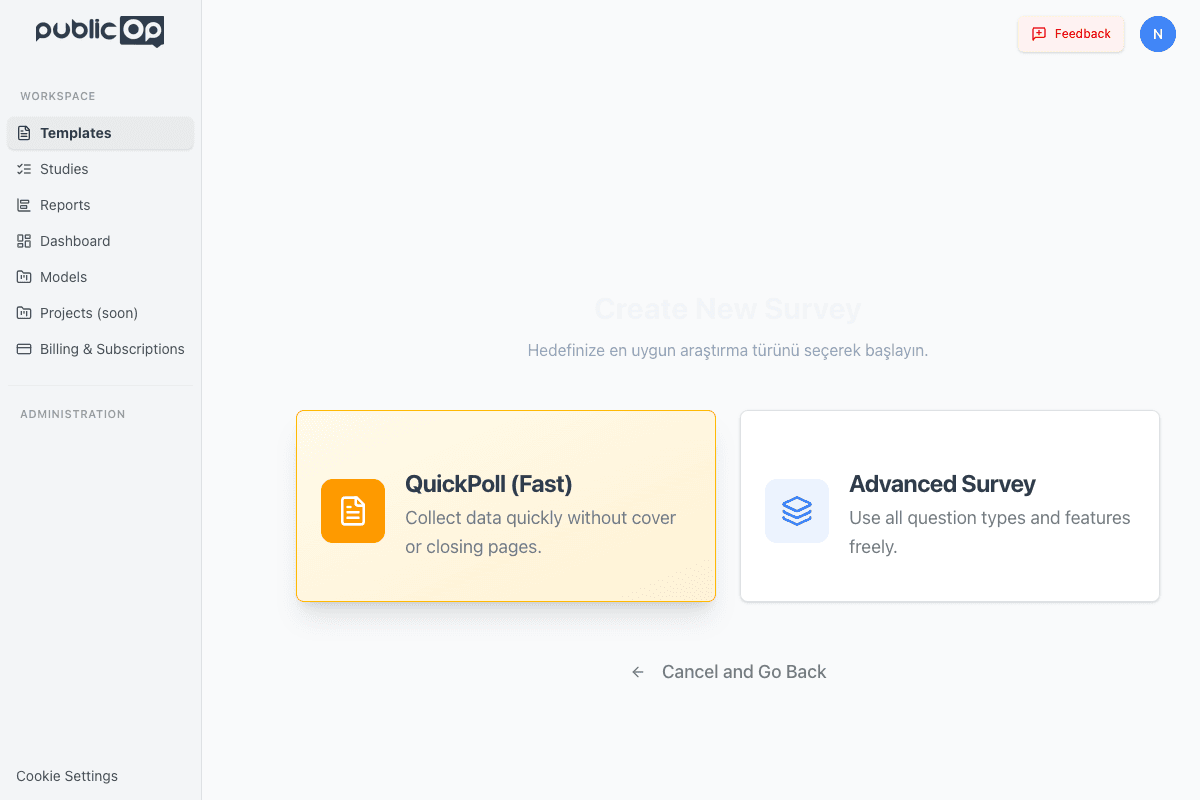Image resolution: width=1200 pixels, height=800 pixels.
Task: Click the Studies checklist icon in sidebar
Action: [x=24, y=169]
